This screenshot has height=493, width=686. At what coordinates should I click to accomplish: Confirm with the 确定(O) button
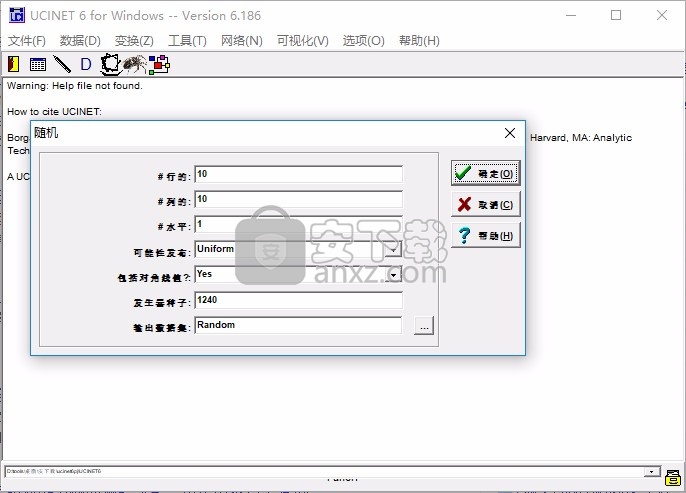point(486,173)
